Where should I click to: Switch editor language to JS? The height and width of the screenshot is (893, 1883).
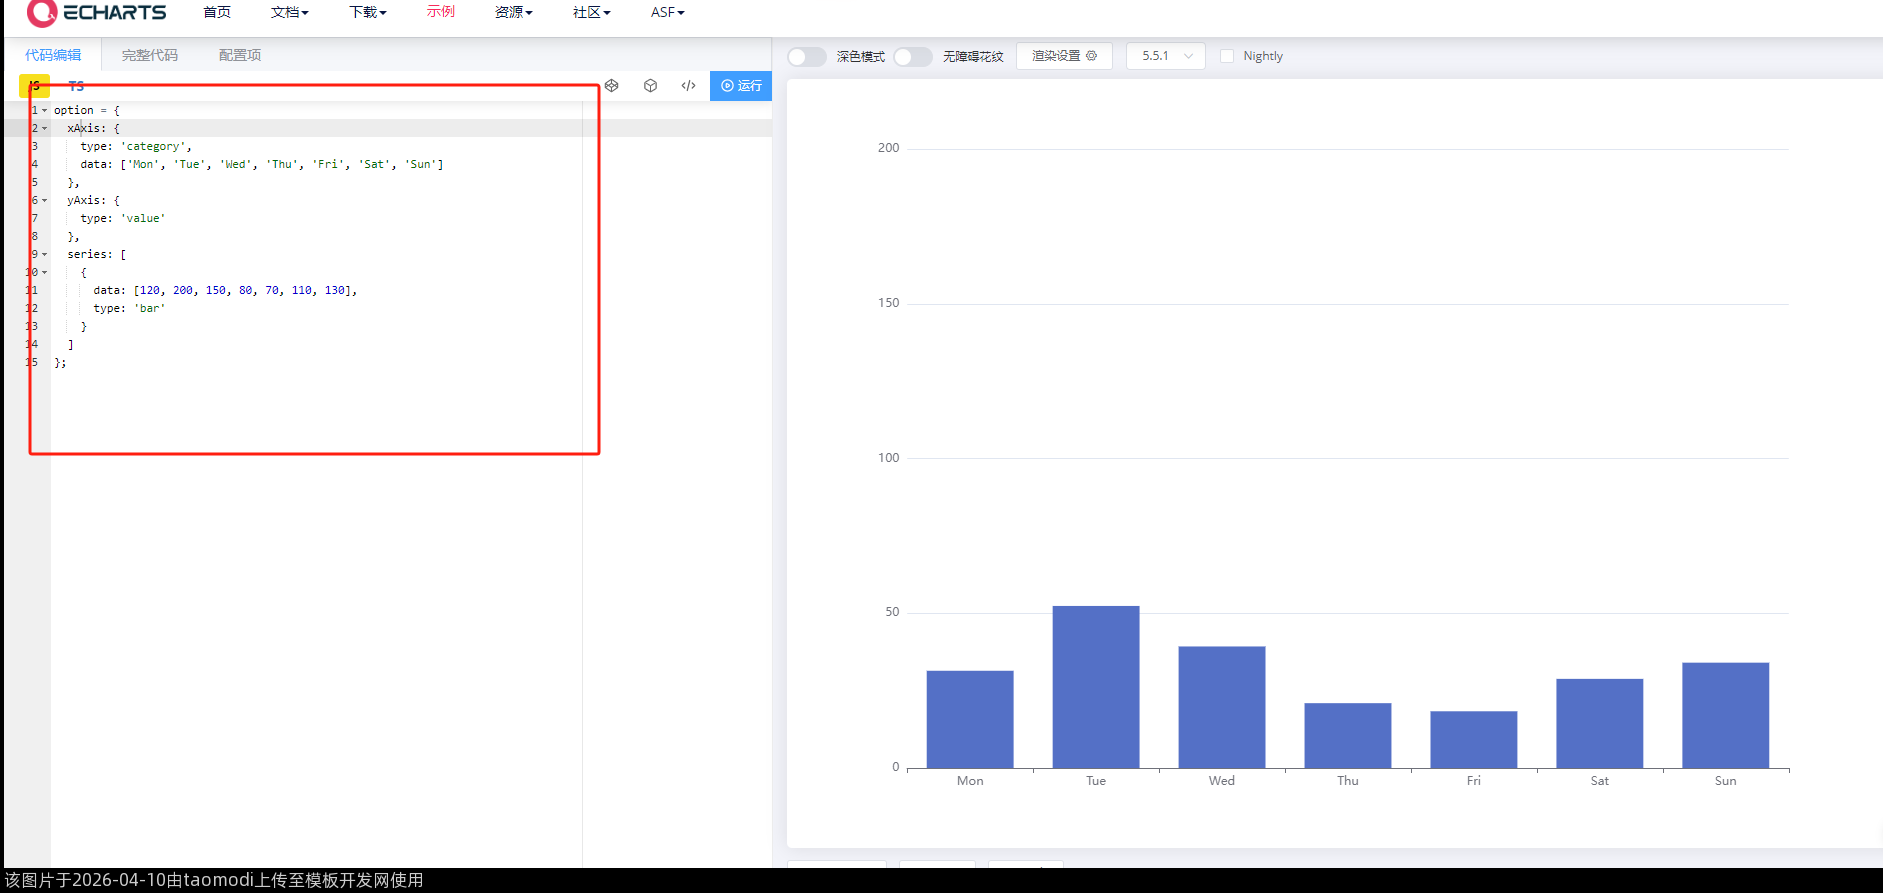[x=35, y=86]
